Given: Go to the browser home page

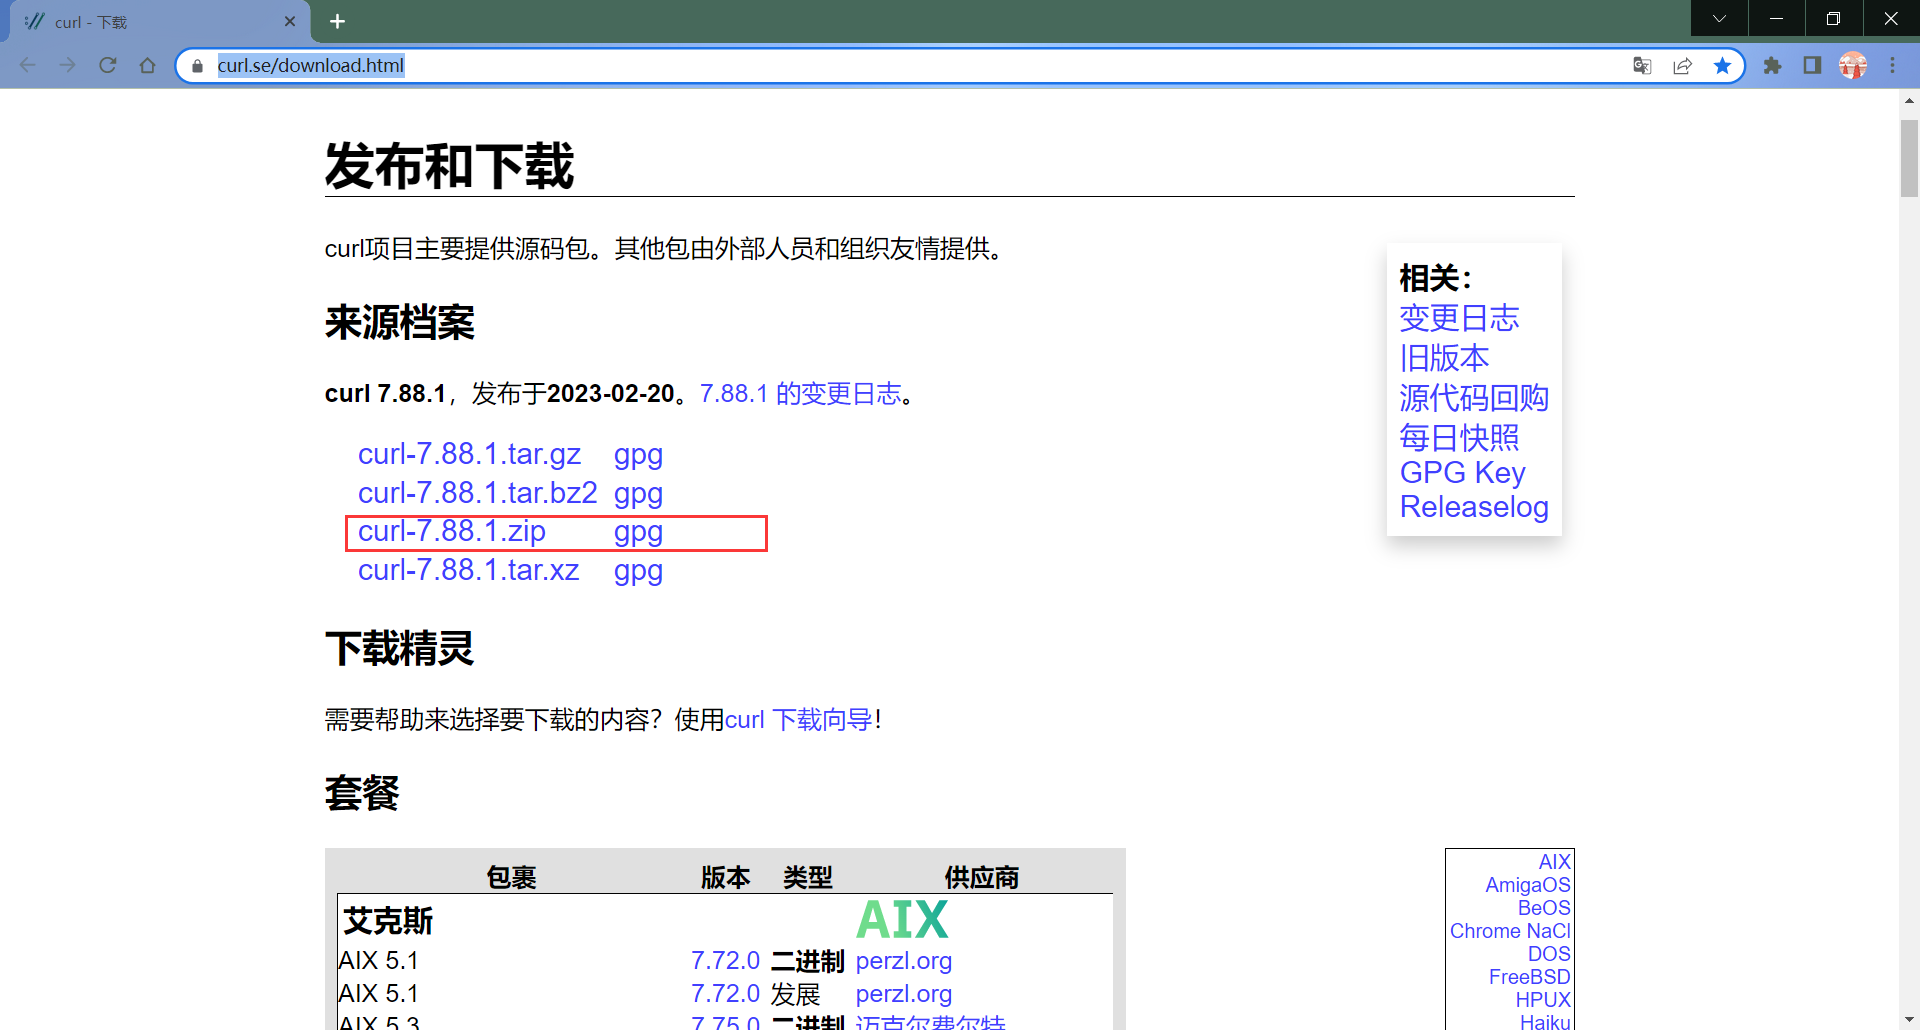Looking at the screenshot, I should [x=148, y=65].
